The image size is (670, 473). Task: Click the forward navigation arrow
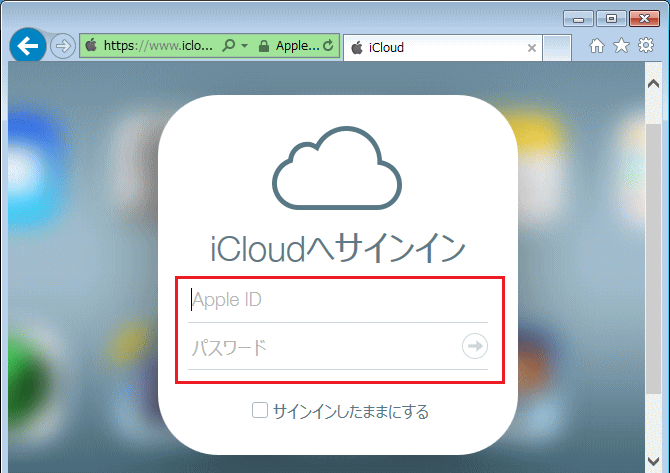coord(63,46)
